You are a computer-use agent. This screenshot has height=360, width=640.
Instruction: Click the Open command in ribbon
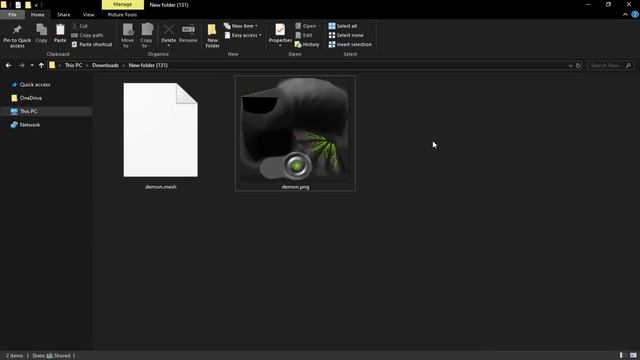[305, 26]
